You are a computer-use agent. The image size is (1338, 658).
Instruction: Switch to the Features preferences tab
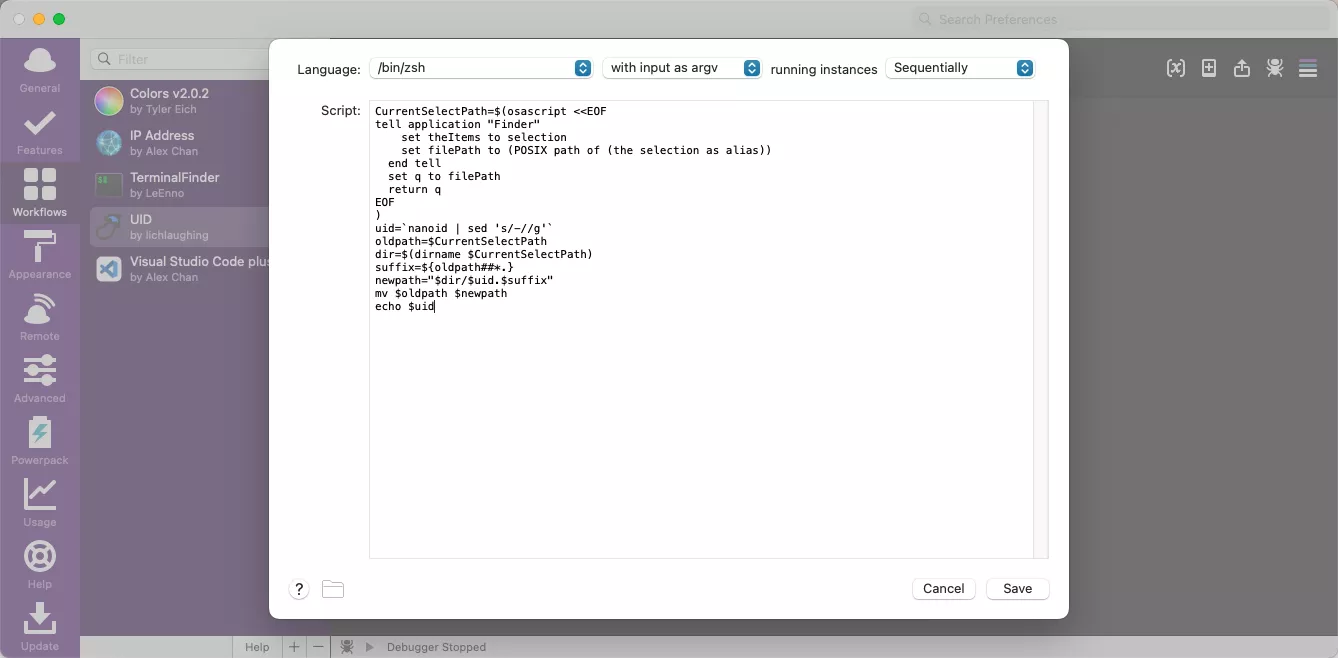(40, 133)
